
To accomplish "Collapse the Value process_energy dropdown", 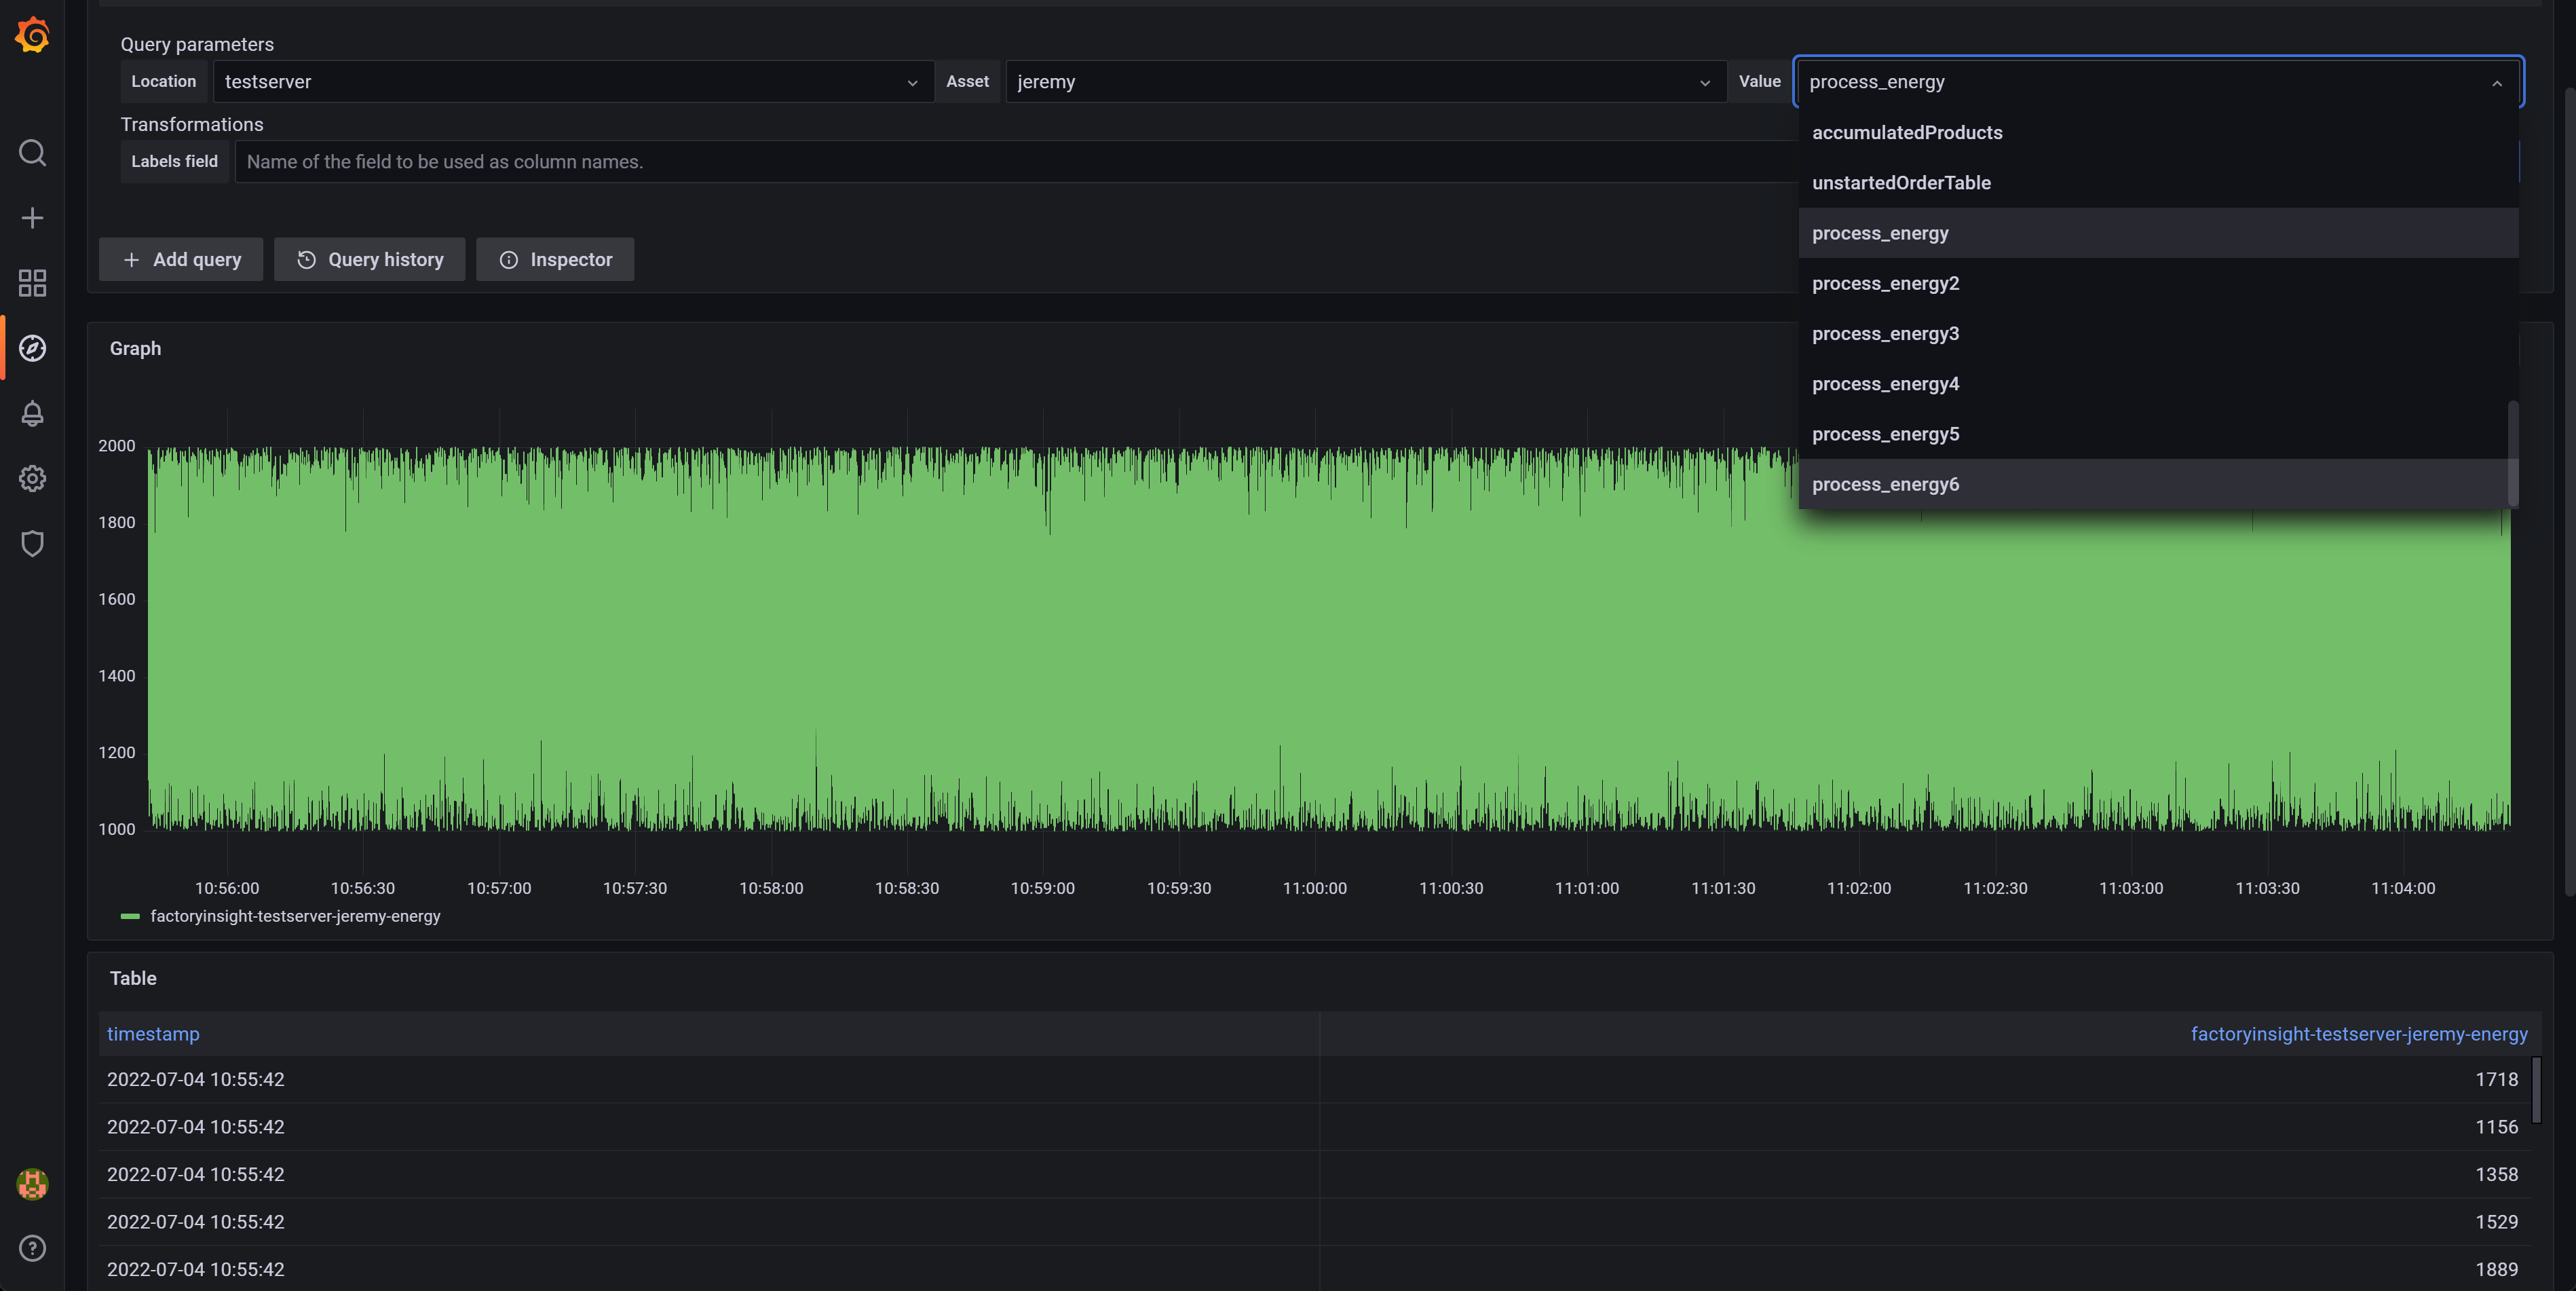I will point(2496,83).
